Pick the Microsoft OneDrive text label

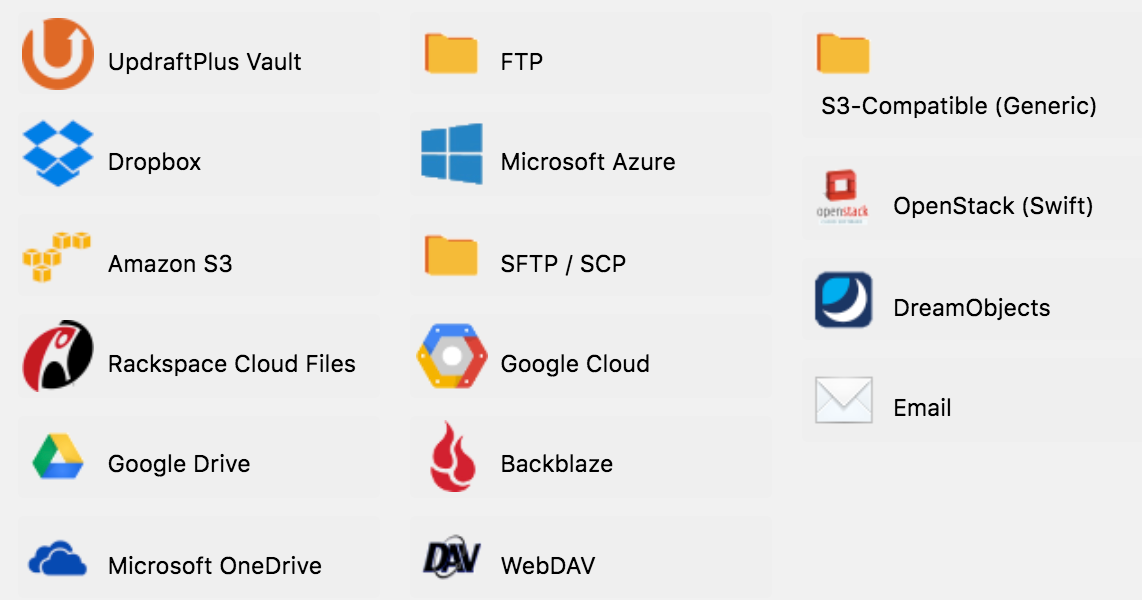click(x=215, y=566)
